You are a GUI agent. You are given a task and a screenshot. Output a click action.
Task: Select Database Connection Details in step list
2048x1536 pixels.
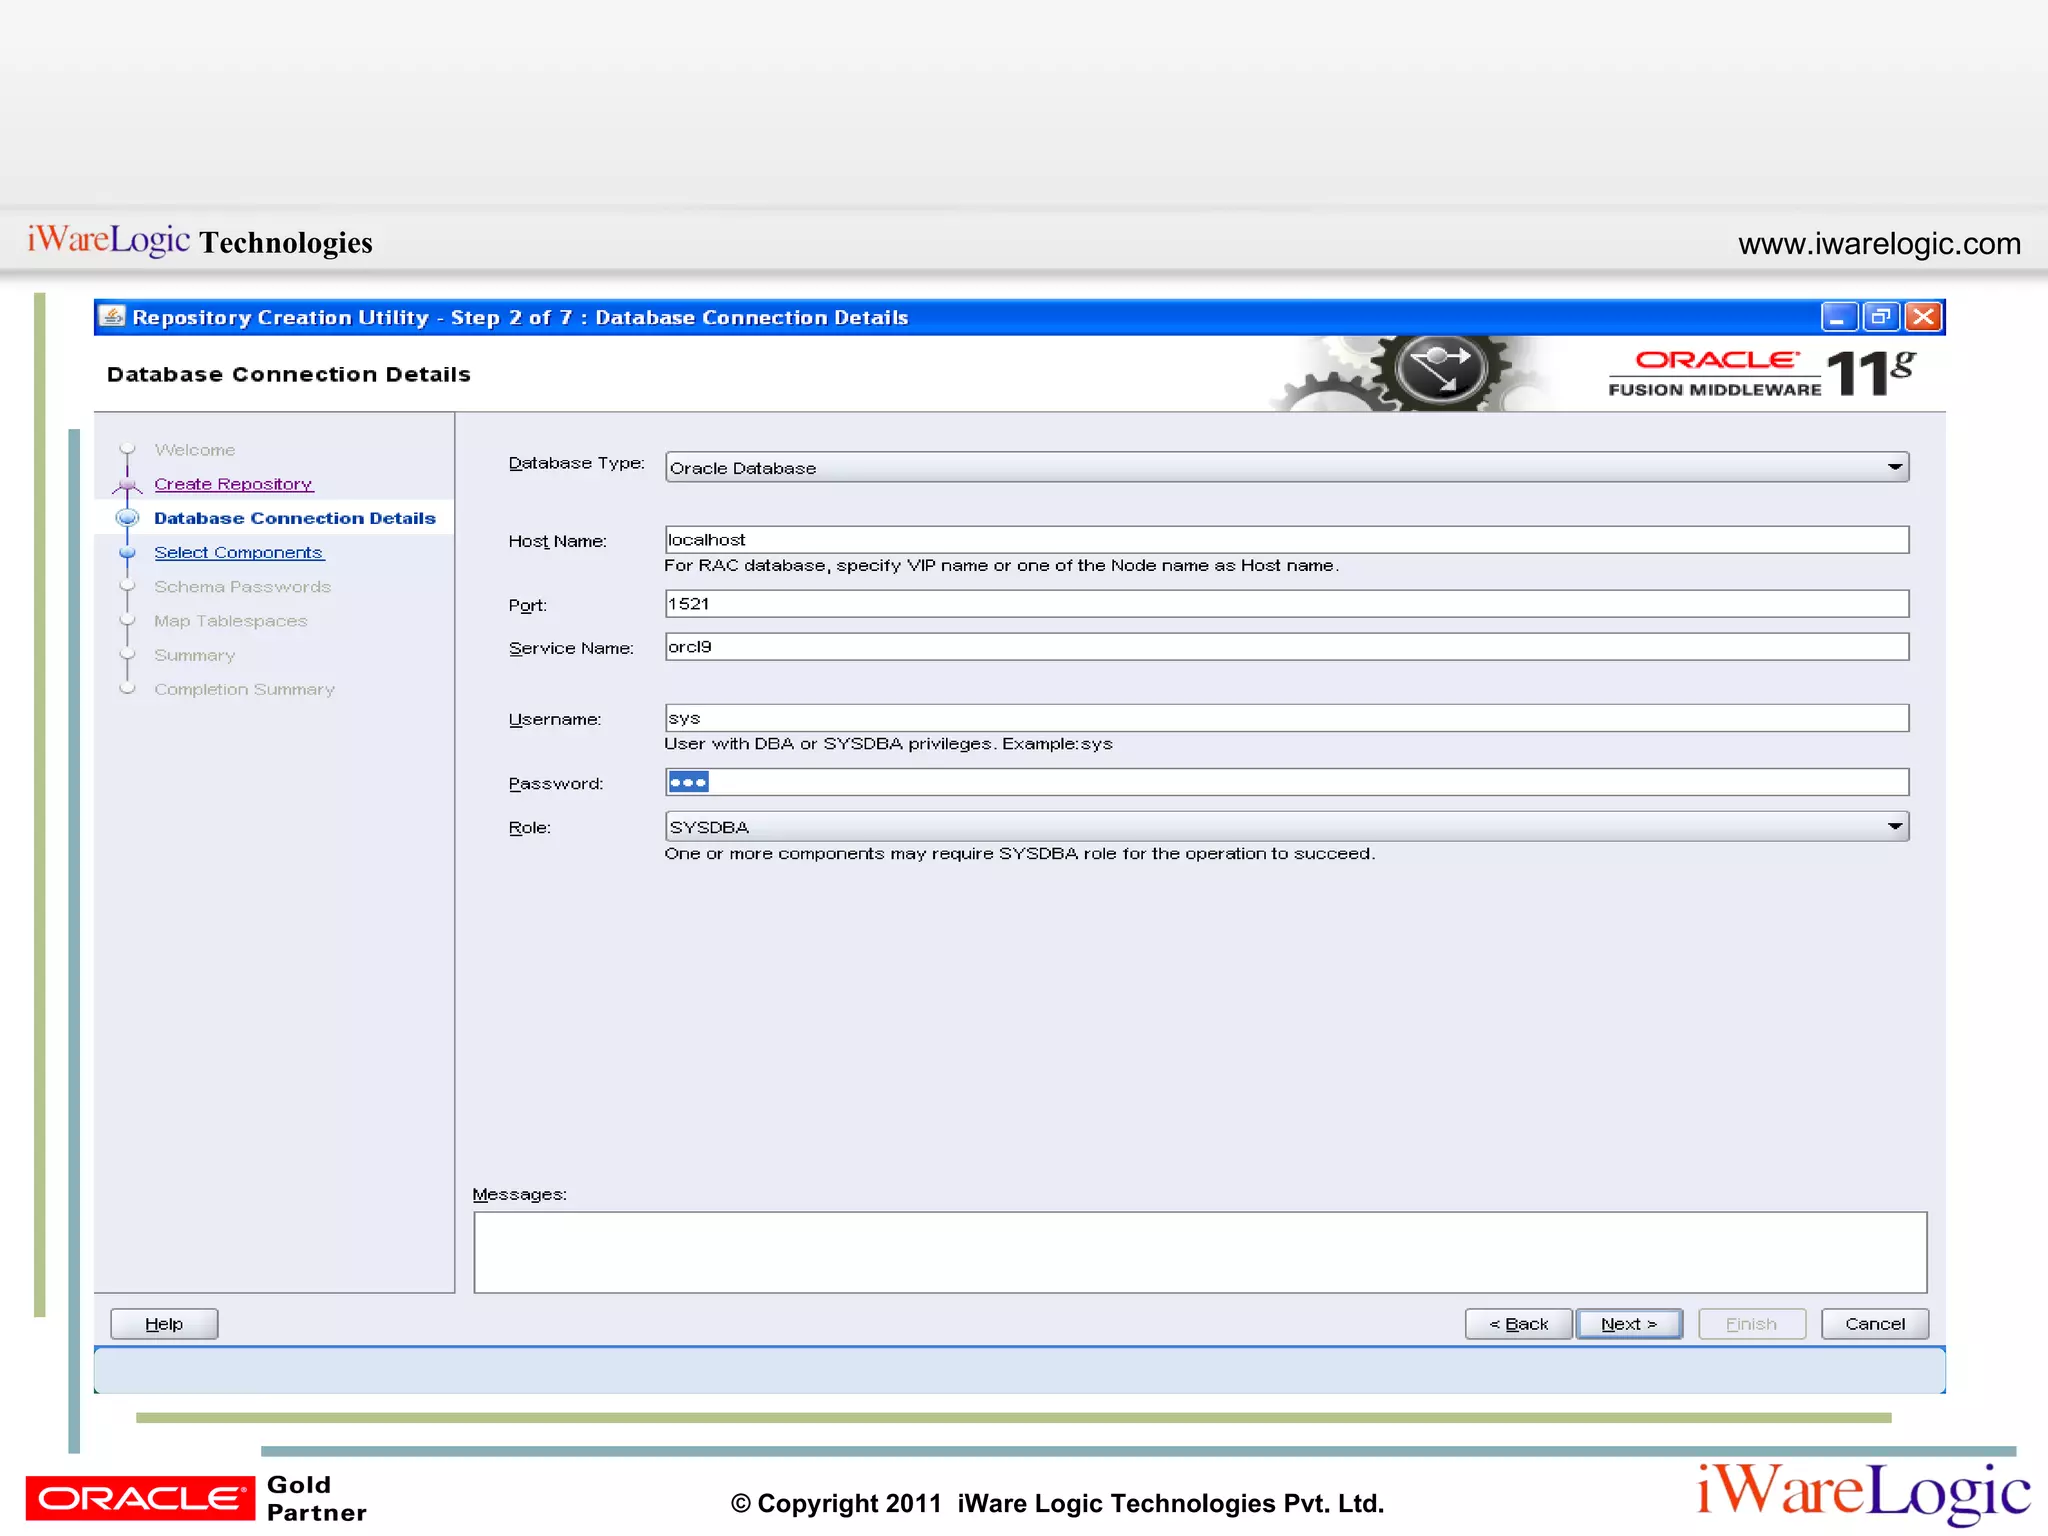294,518
